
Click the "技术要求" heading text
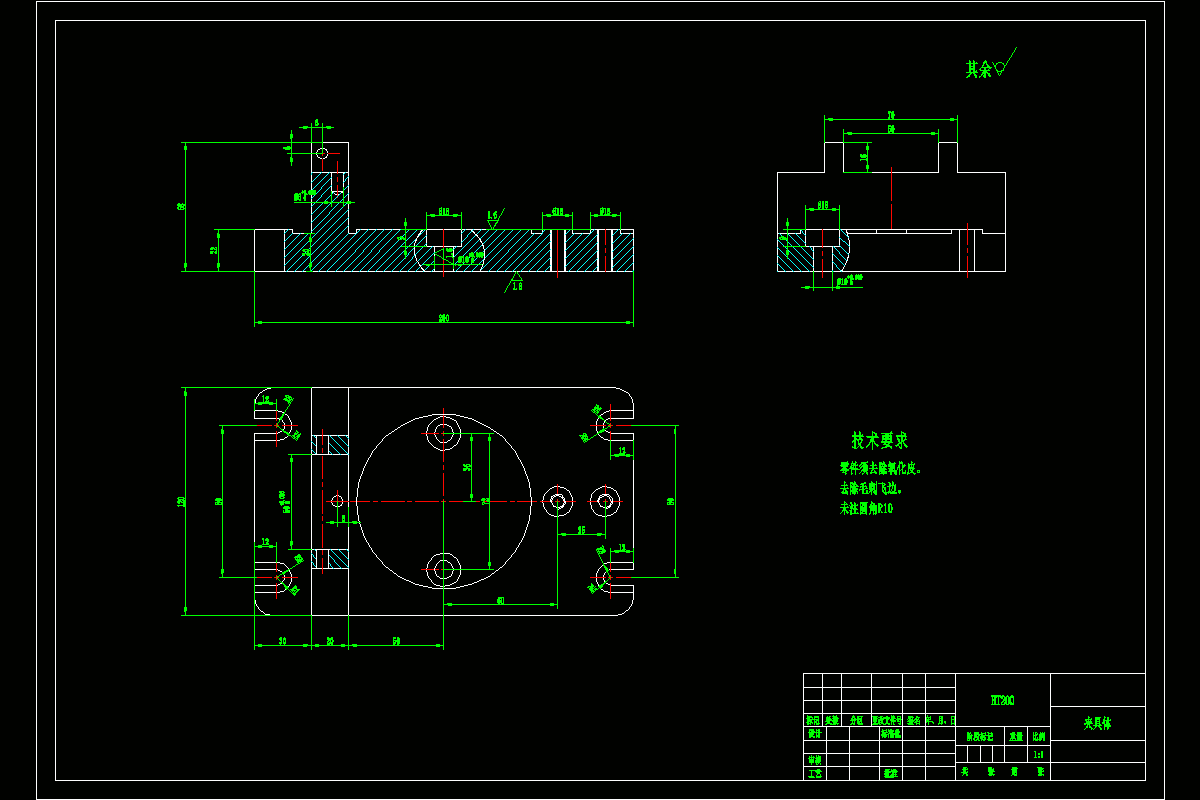tap(879, 440)
